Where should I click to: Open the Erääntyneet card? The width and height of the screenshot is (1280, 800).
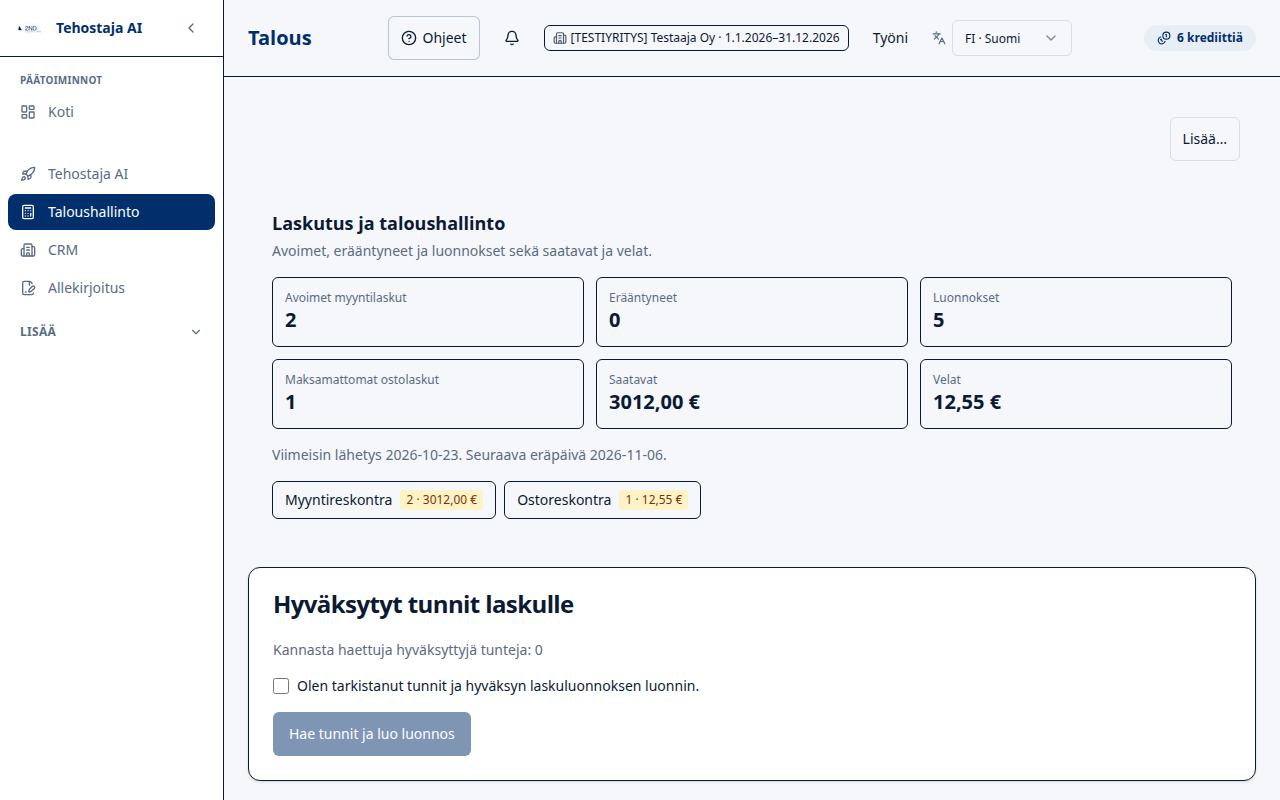pos(752,312)
